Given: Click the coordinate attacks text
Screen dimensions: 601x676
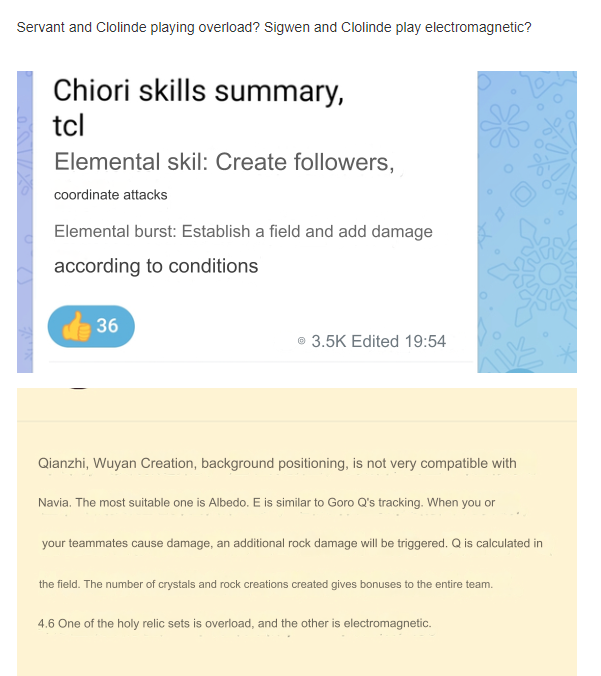Looking at the screenshot, I should pyautogui.click(x=110, y=195).
